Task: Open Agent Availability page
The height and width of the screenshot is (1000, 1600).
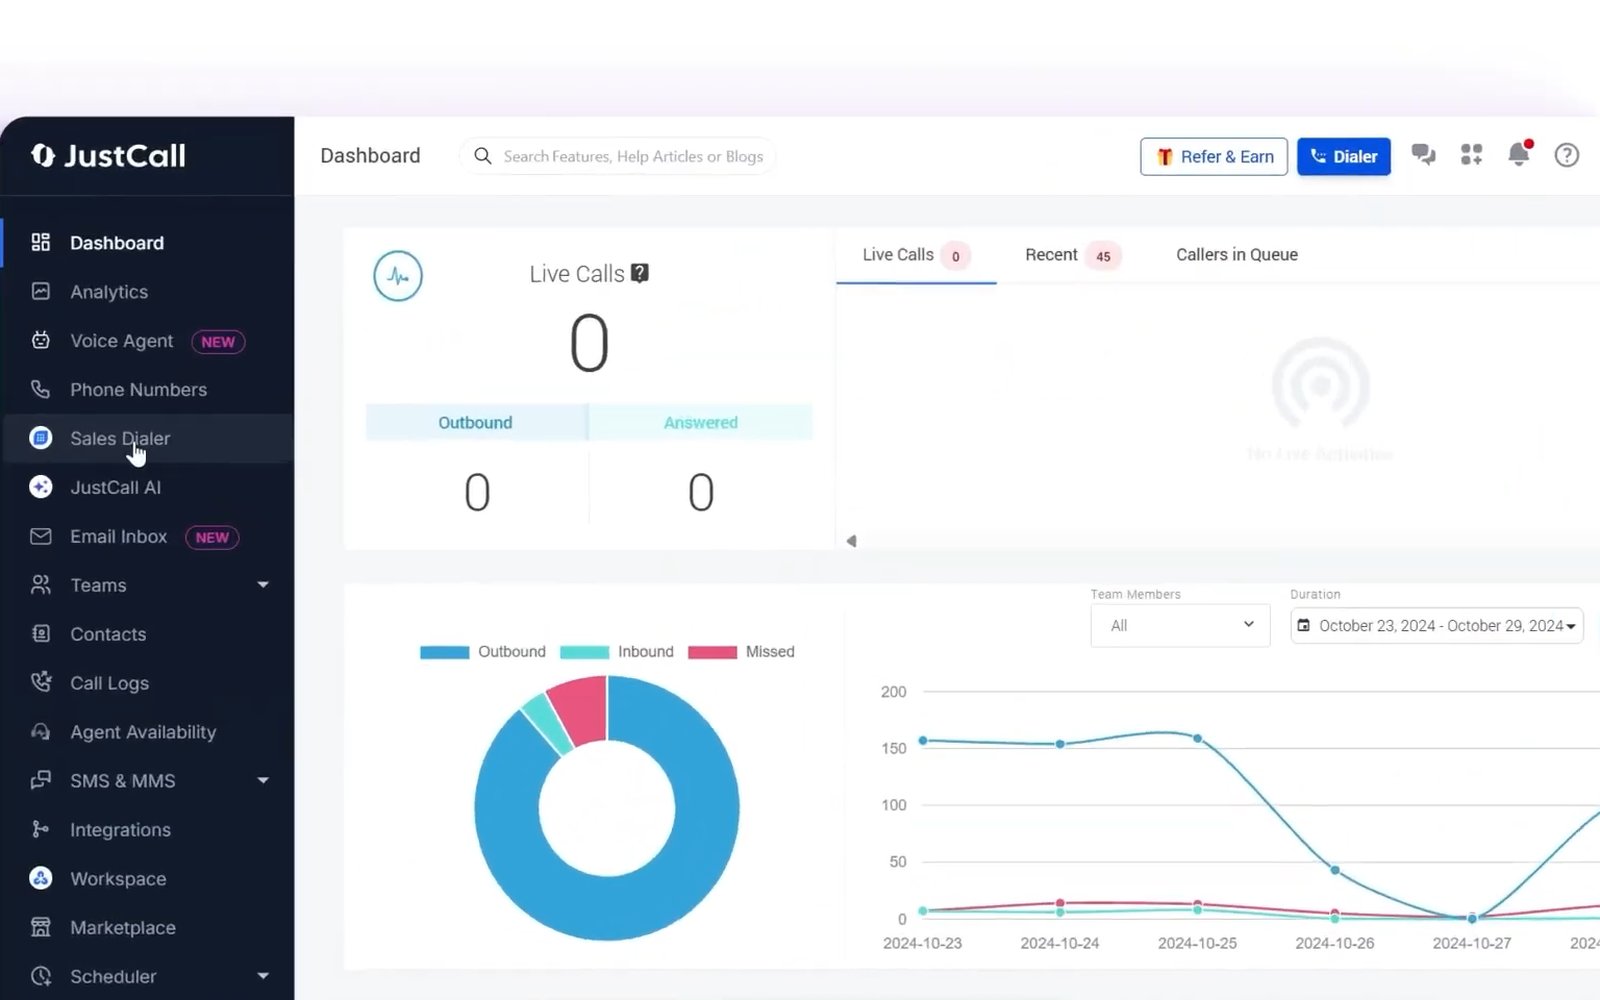Action: tap(143, 732)
